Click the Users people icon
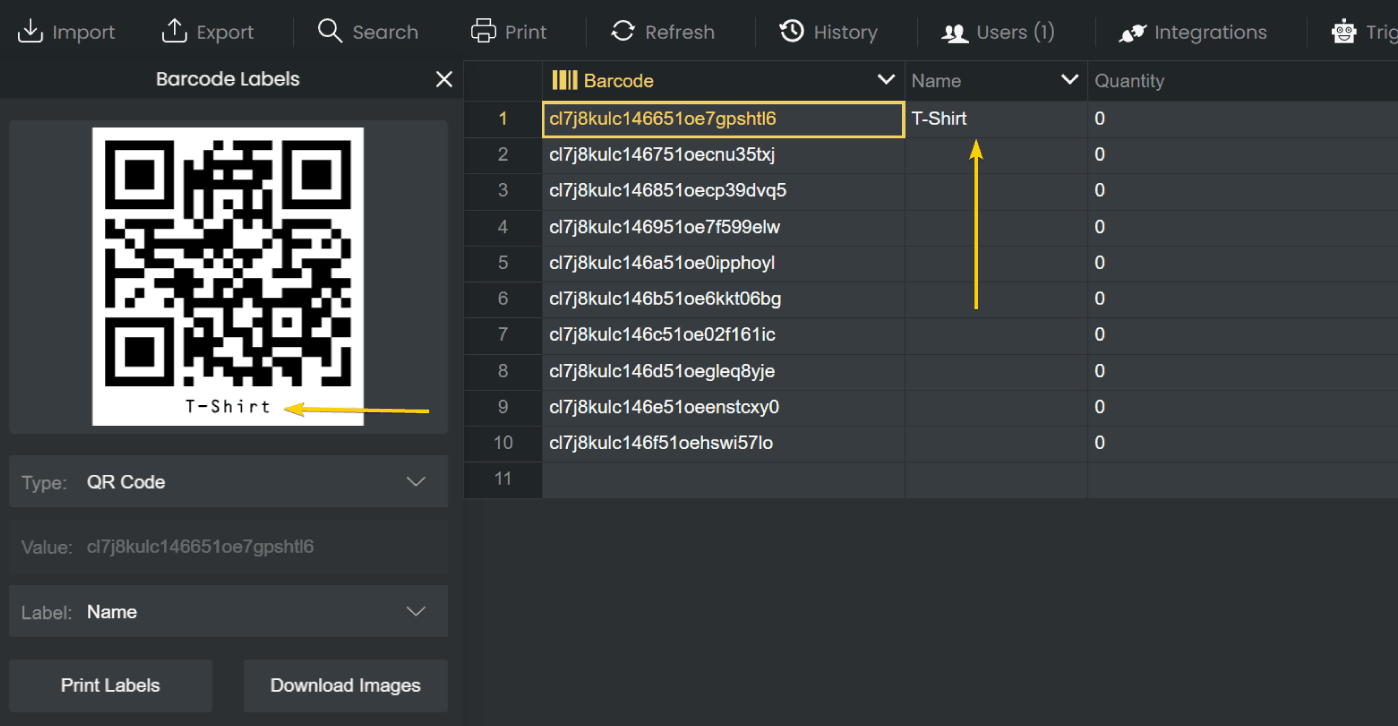Image resolution: width=1398 pixels, height=726 pixels. click(955, 33)
